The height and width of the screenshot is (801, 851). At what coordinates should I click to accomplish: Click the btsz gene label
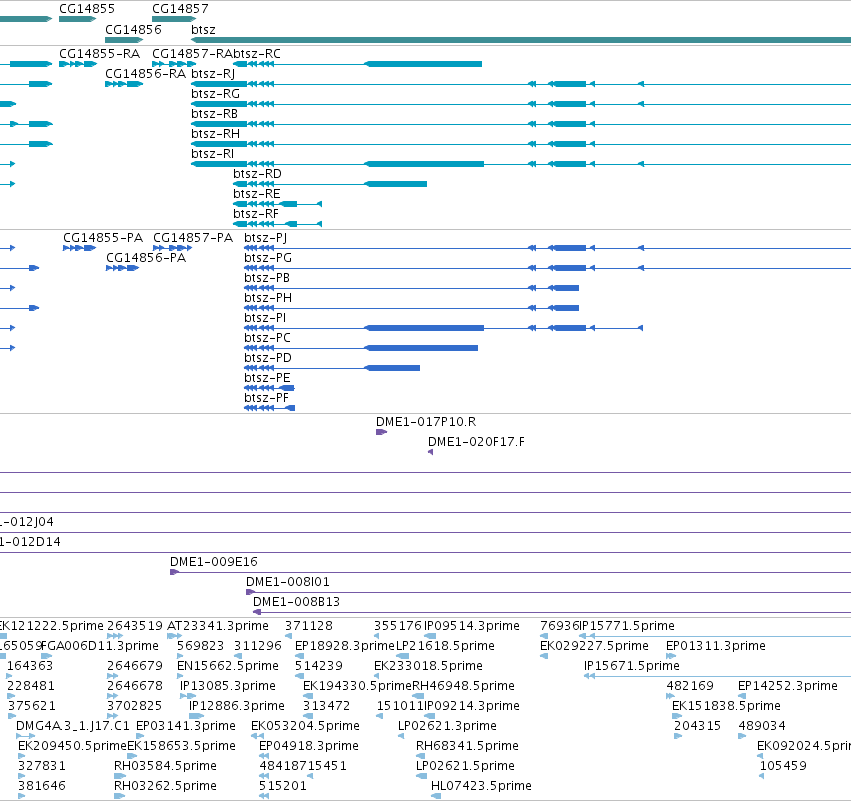204,29
